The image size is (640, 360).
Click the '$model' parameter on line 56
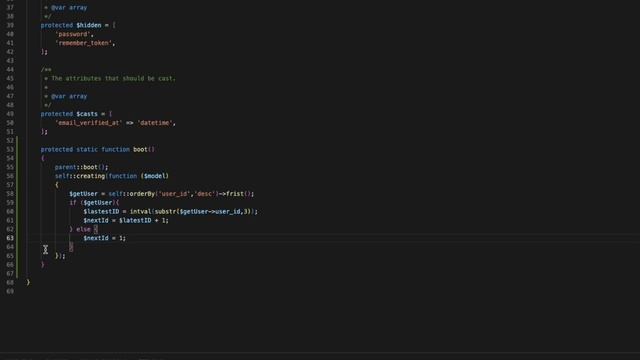(x=154, y=176)
